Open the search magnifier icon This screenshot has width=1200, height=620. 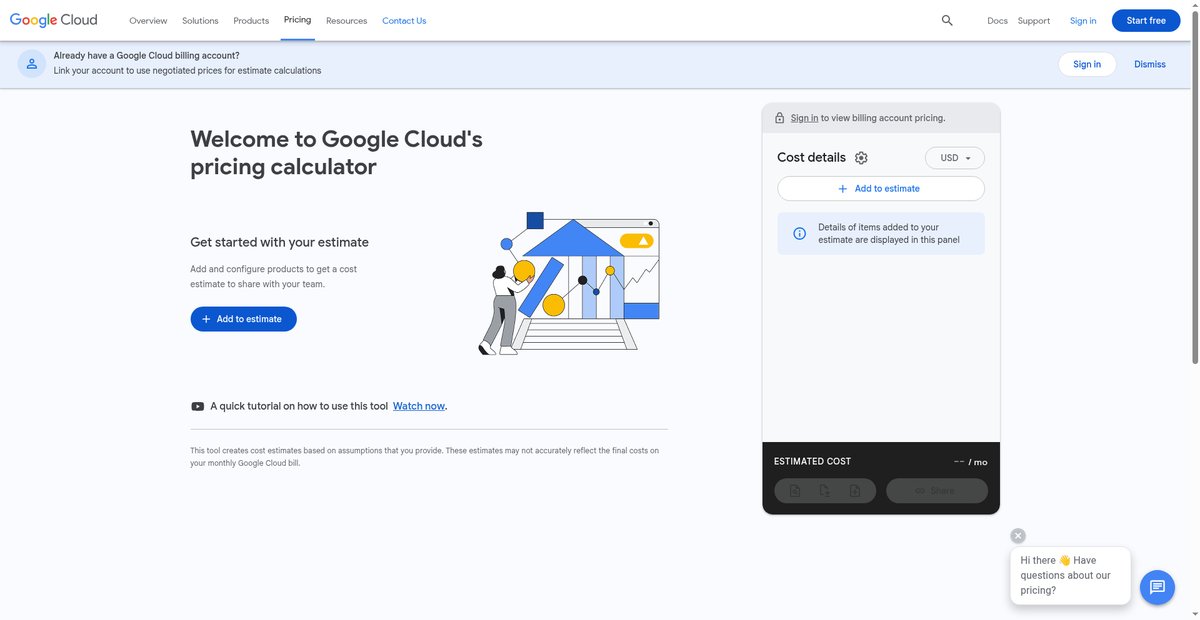947,20
